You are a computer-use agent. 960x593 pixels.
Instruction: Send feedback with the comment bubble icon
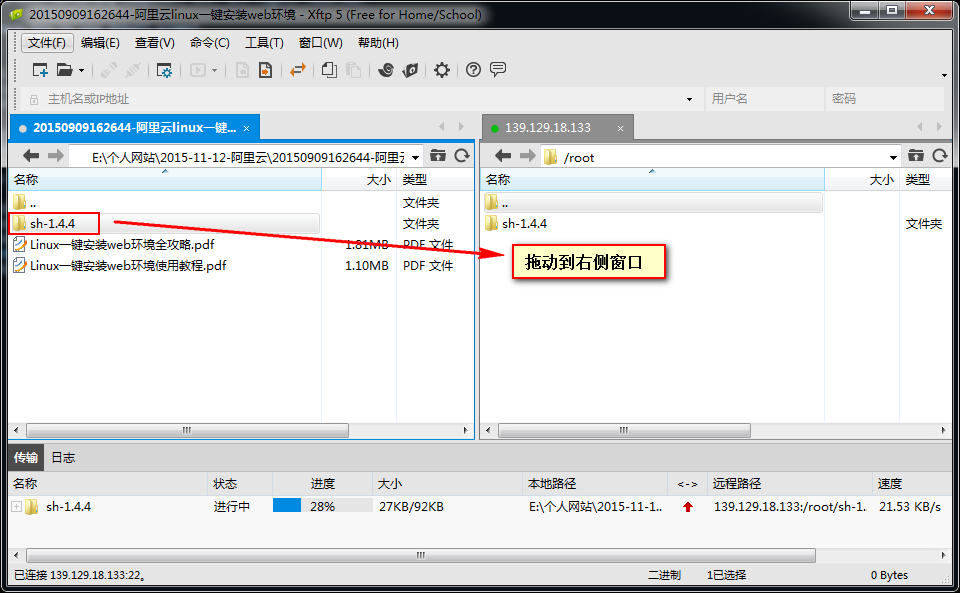point(498,70)
